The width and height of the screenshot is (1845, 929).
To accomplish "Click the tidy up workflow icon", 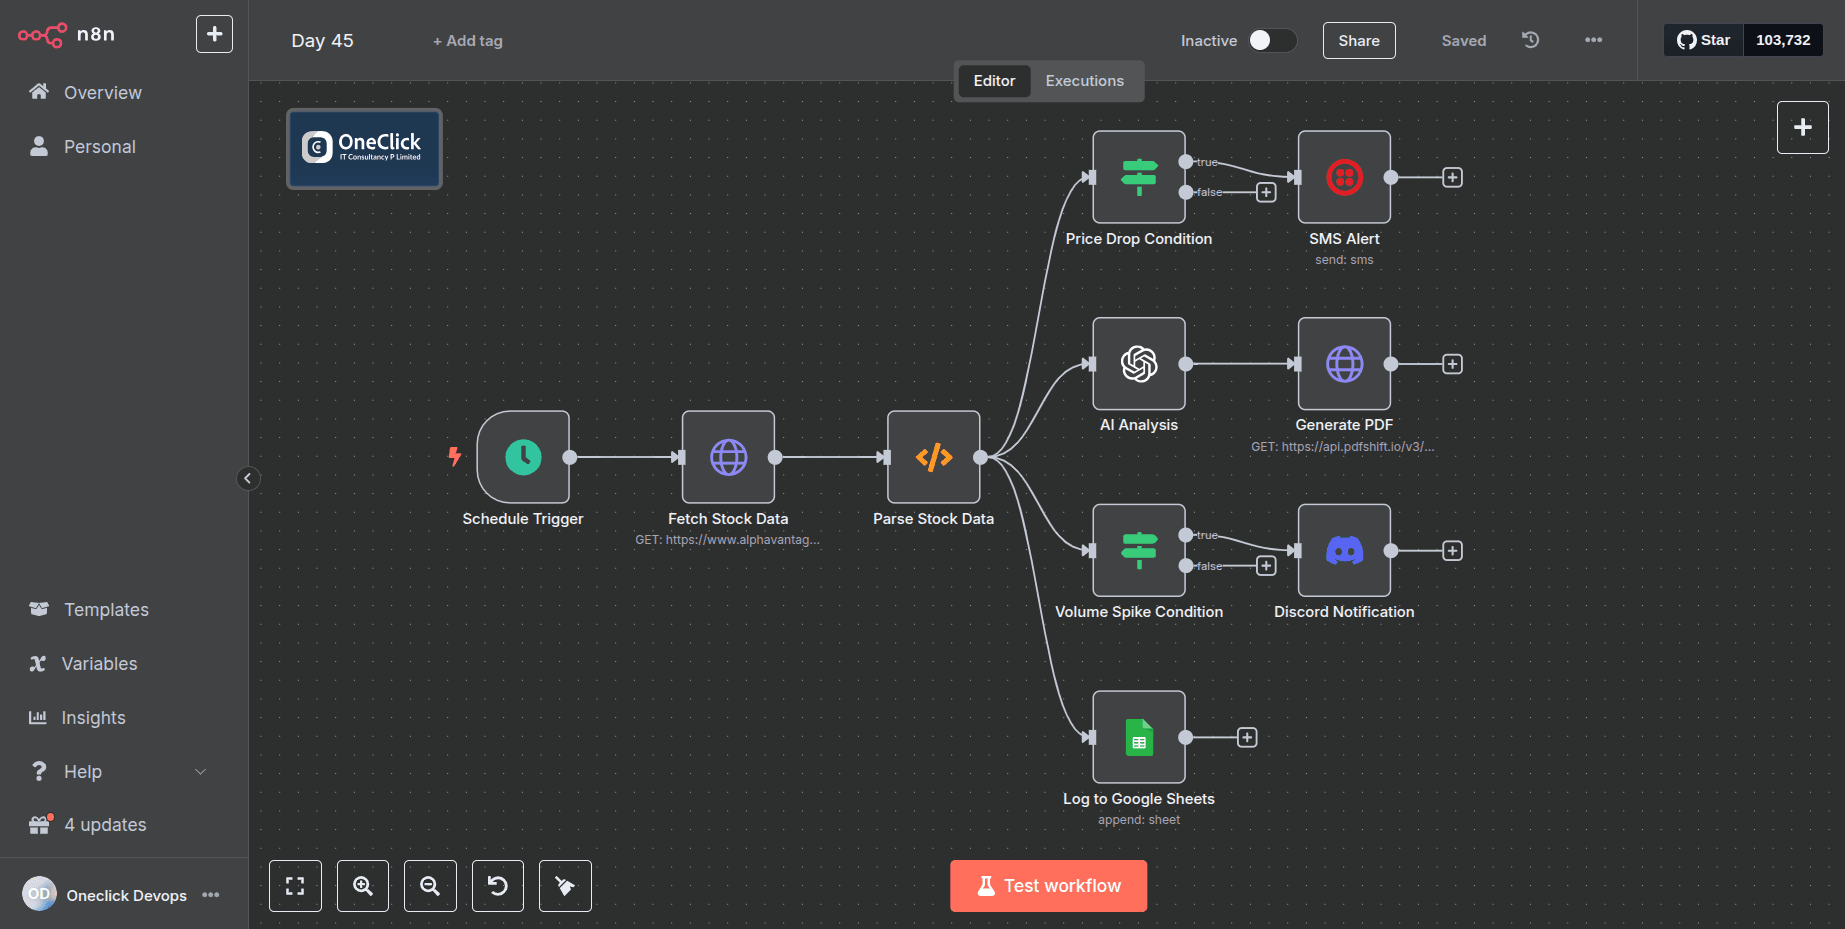I will pyautogui.click(x=565, y=886).
